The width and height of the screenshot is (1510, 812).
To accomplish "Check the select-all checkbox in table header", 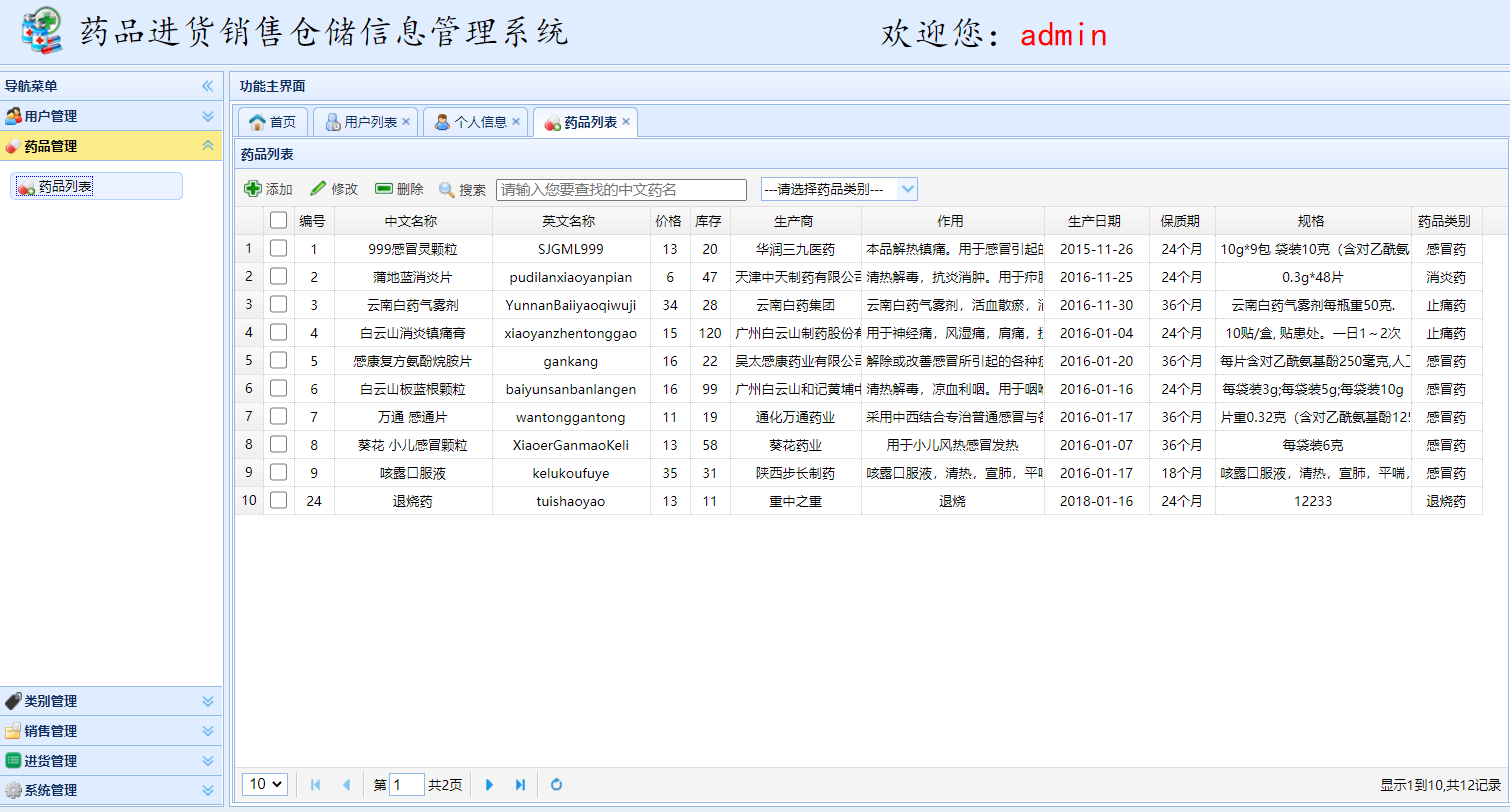I will 278,219.
